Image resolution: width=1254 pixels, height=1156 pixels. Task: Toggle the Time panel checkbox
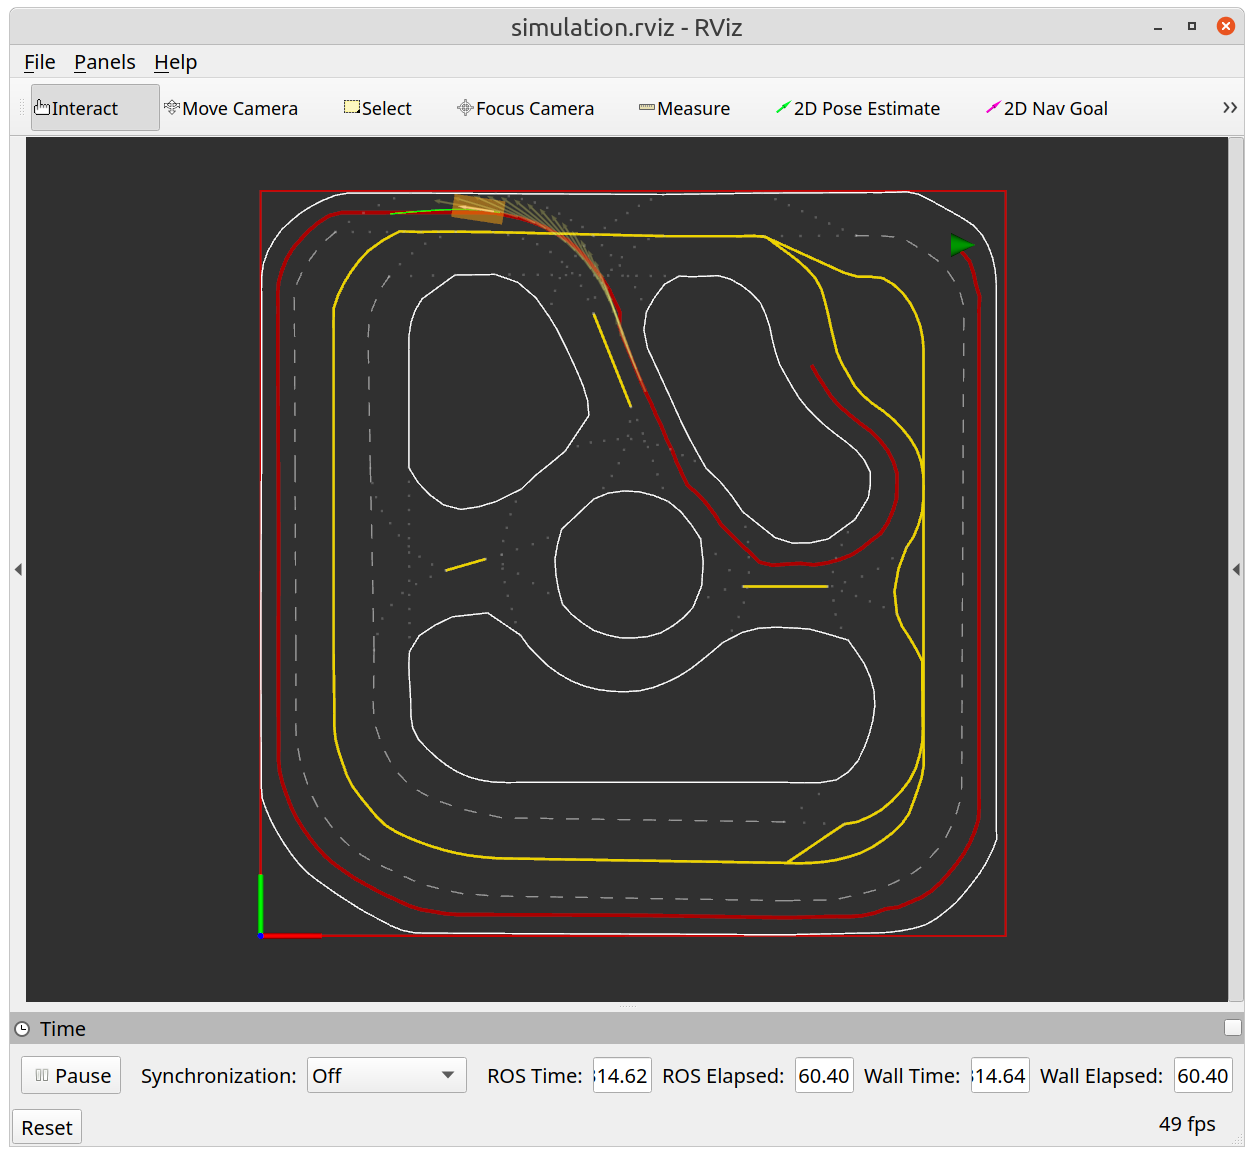(x=1232, y=1028)
